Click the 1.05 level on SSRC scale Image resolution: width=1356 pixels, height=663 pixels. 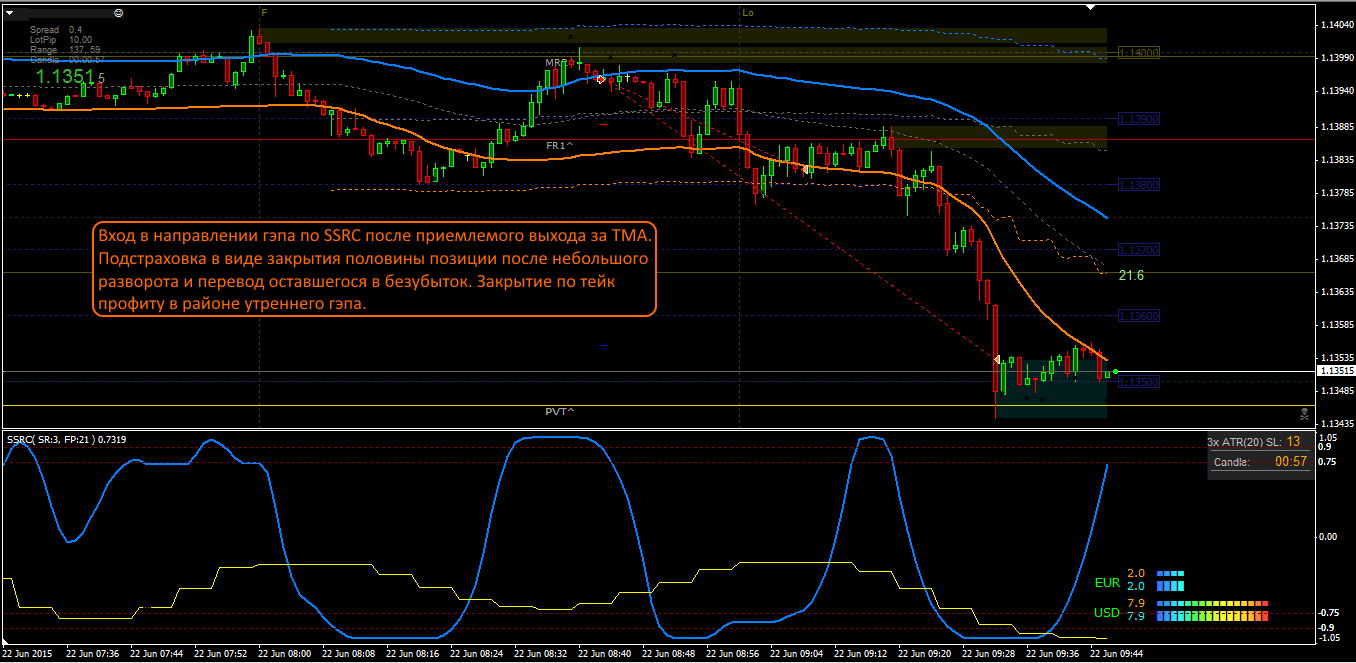click(1329, 439)
